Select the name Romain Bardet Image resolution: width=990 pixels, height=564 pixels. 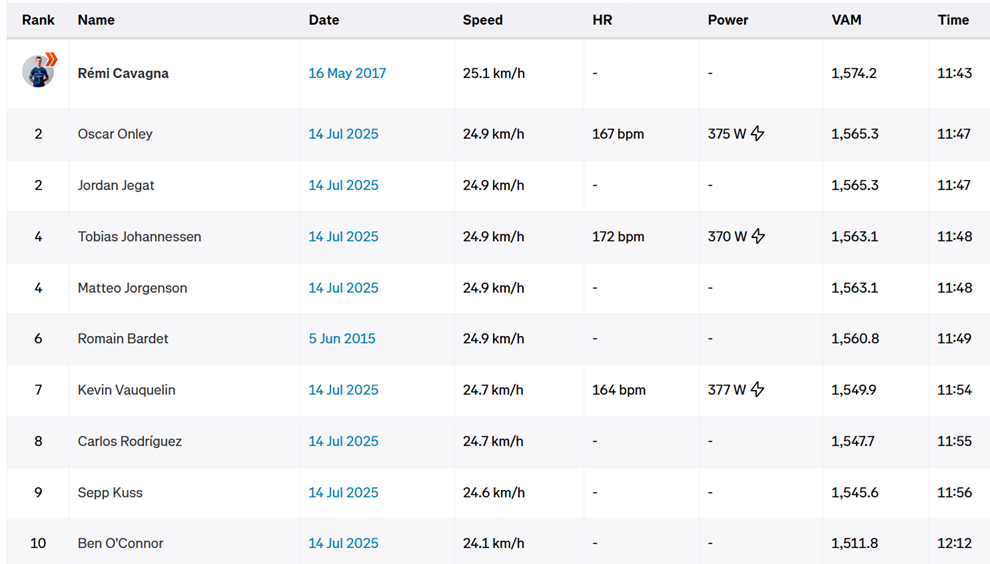pyautogui.click(x=123, y=339)
